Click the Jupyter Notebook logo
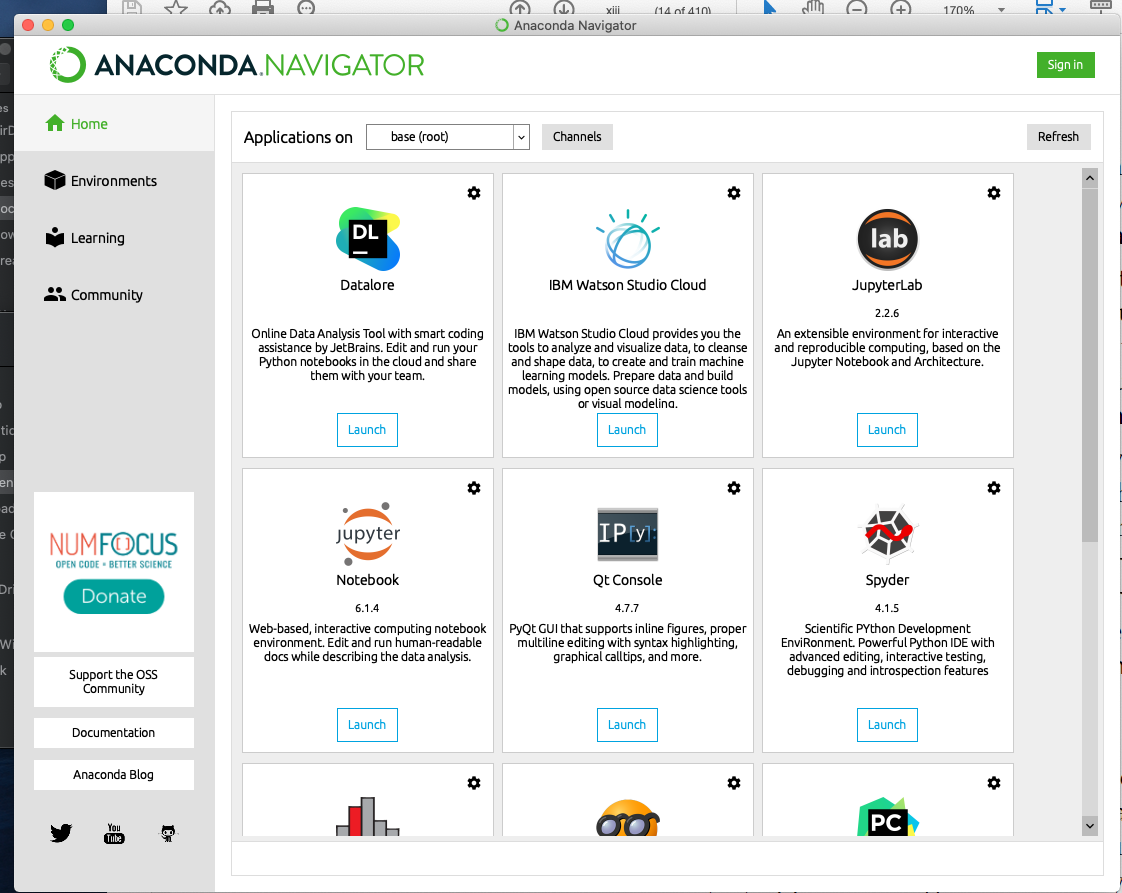This screenshot has width=1122, height=893. click(368, 532)
